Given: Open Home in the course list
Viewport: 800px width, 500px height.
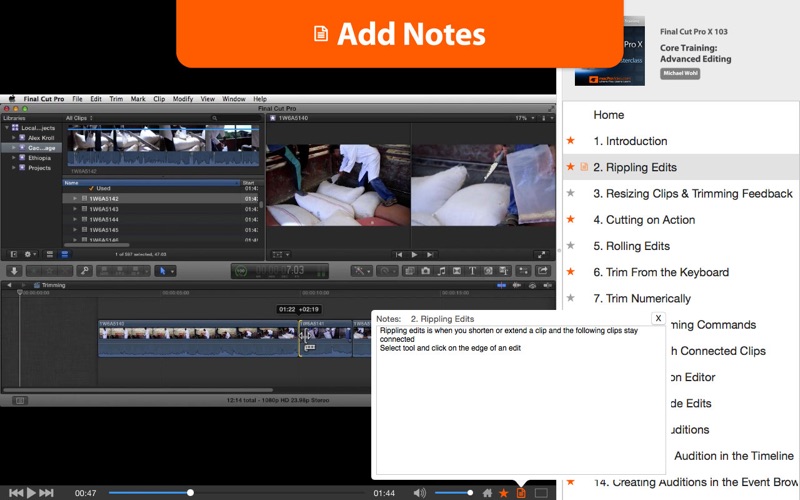Looking at the screenshot, I should point(608,115).
